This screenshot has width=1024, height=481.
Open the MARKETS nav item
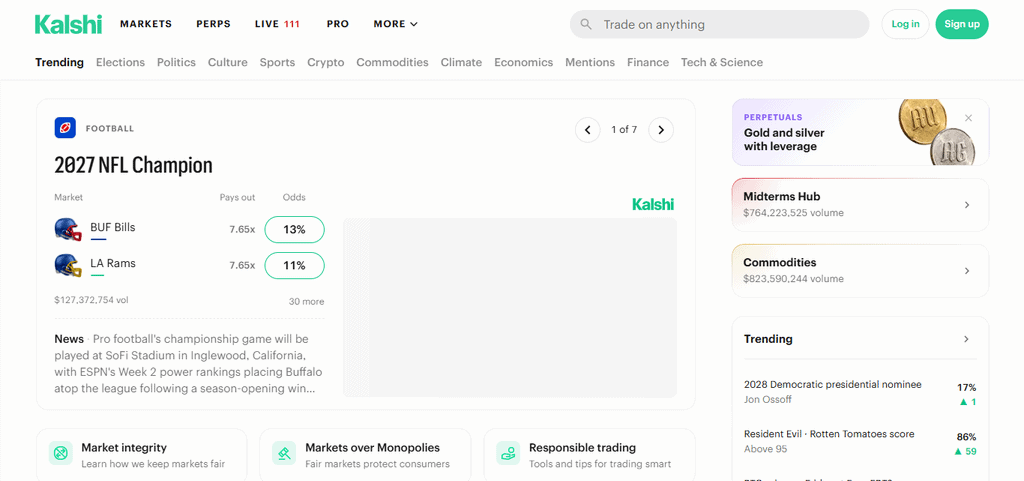pos(146,24)
